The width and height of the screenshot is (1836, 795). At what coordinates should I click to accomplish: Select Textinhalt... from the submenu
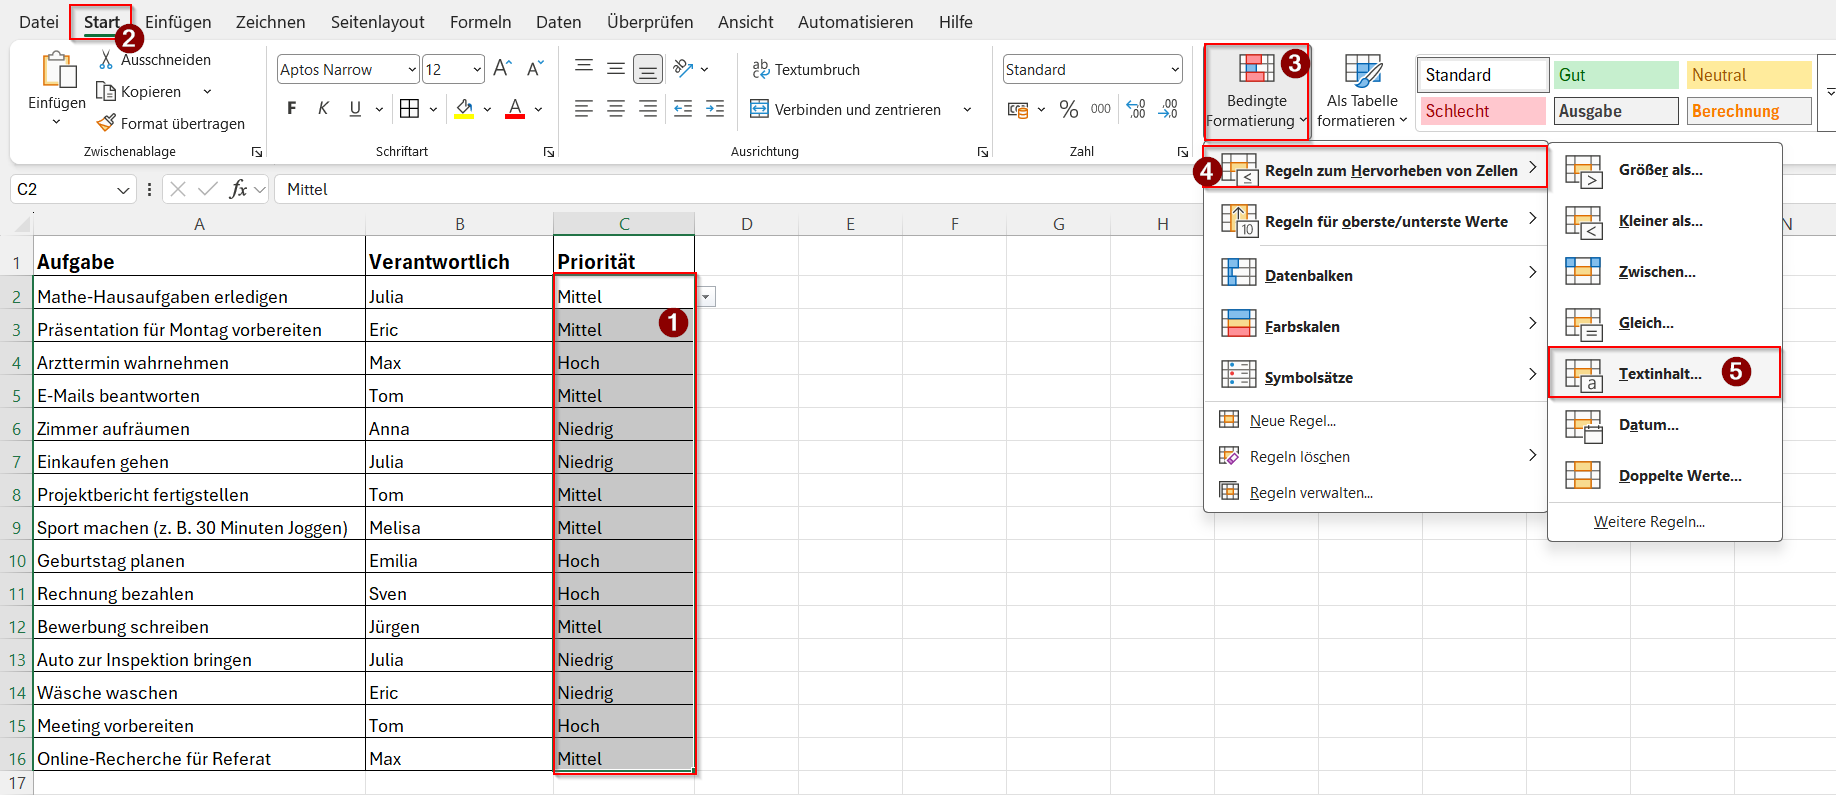coord(1660,373)
